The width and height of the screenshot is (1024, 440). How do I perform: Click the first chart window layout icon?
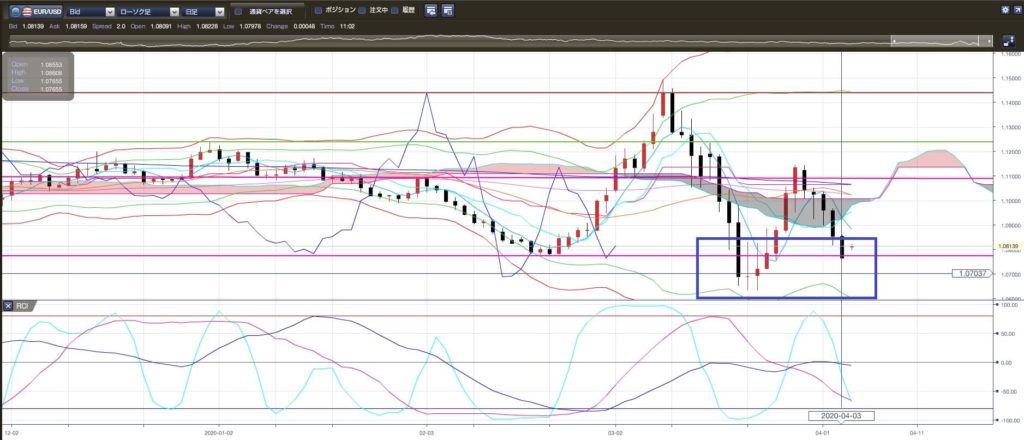point(431,10)
